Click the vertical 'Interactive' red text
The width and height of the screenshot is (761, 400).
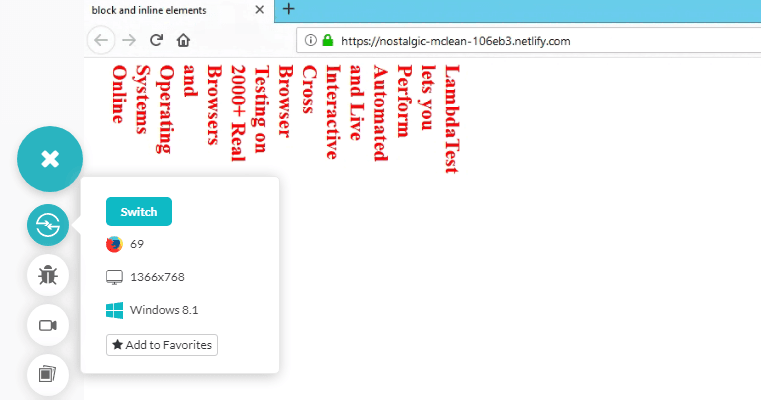tap(333, 112)
